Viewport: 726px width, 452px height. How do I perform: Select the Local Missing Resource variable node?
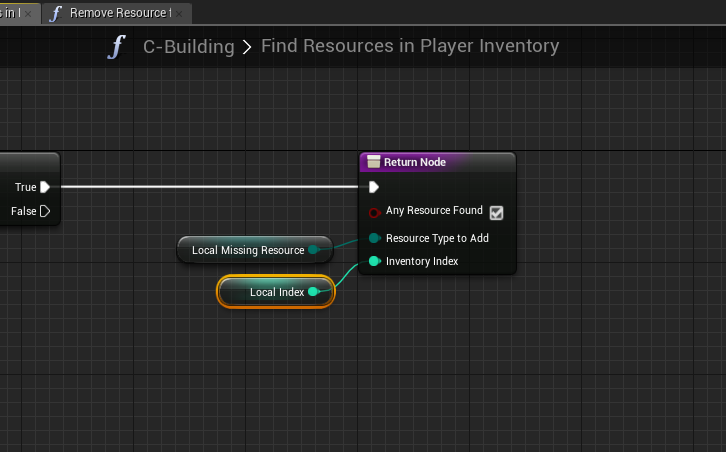[x=247, y=250]
